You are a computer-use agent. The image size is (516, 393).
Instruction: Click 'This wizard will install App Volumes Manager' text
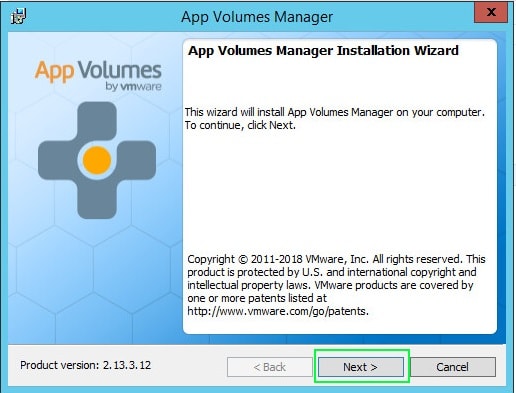(335, 112)
